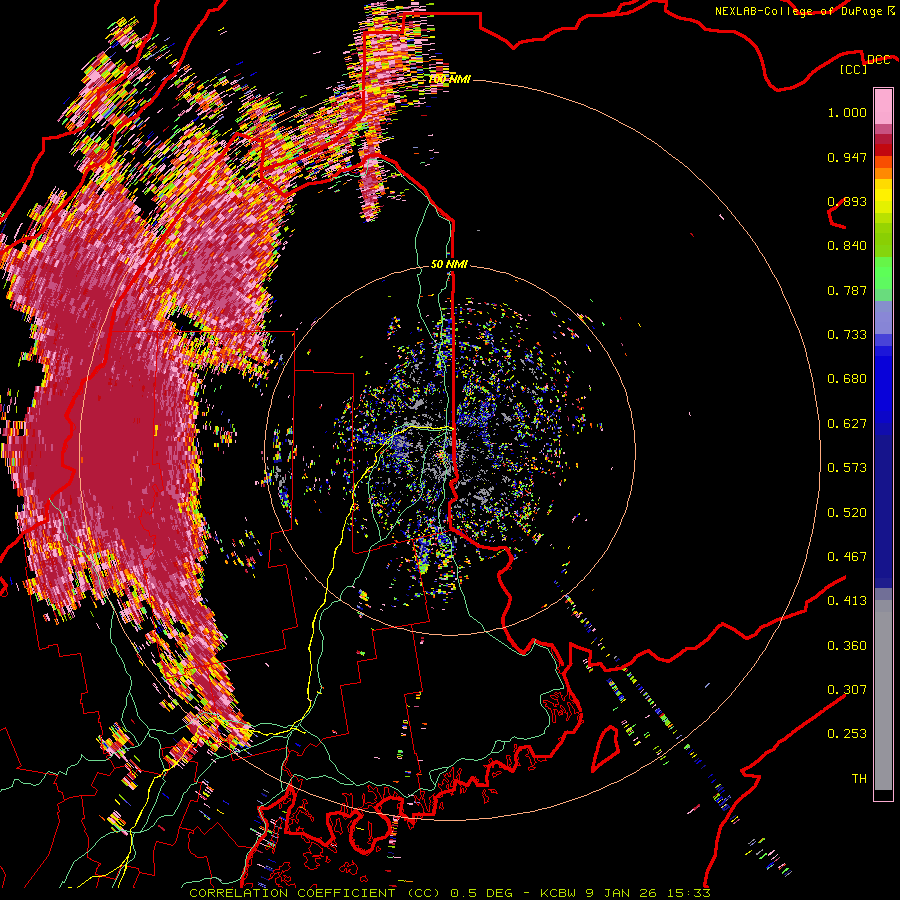This screenshot has height=900, width=900.
Task: Click the 0.893 scale label
Action: click(x=847, y=201)
